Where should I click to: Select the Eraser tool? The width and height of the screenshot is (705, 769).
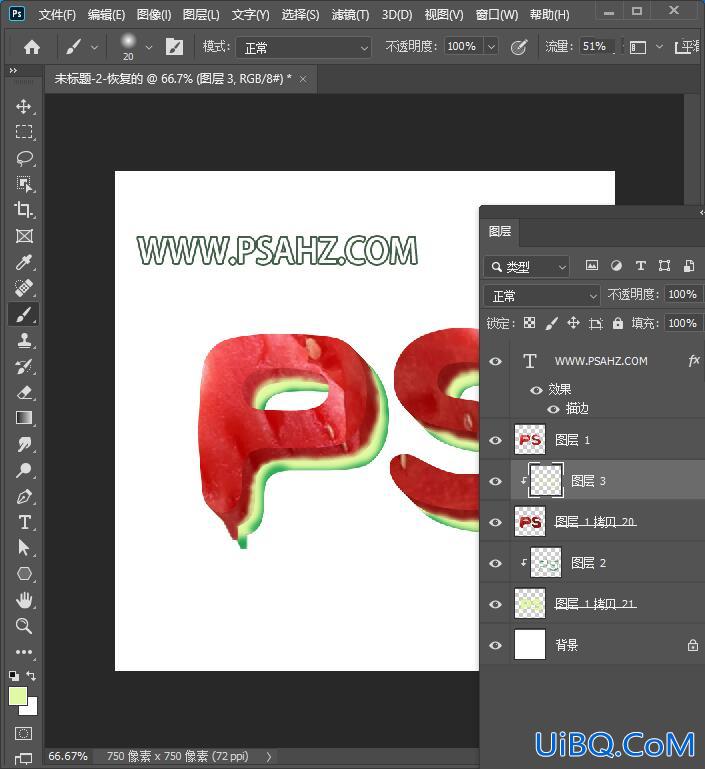[x=24, y=392]
